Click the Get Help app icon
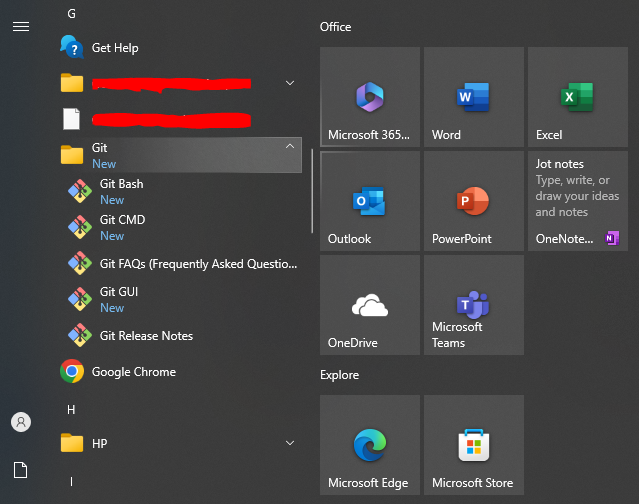639x504 pixels. [x=72, y=47]
